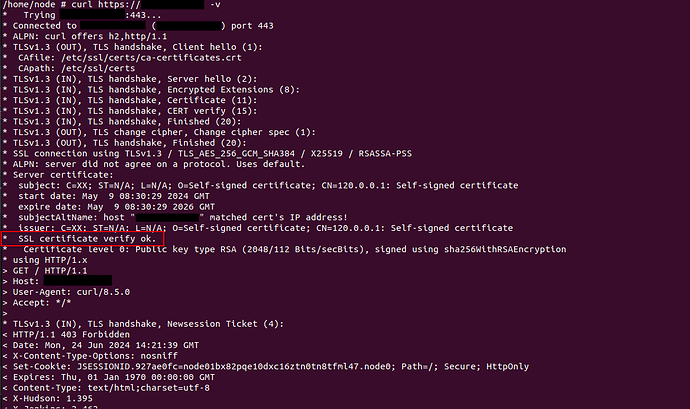Click the Content-Type text/html header line
Viewport: 690px width, 409px height.
pyautogui.click(x=106, y=388)
